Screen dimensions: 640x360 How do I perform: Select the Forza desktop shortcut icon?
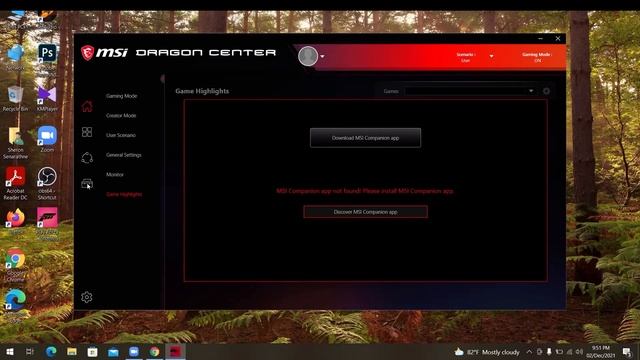click(47, 224)
